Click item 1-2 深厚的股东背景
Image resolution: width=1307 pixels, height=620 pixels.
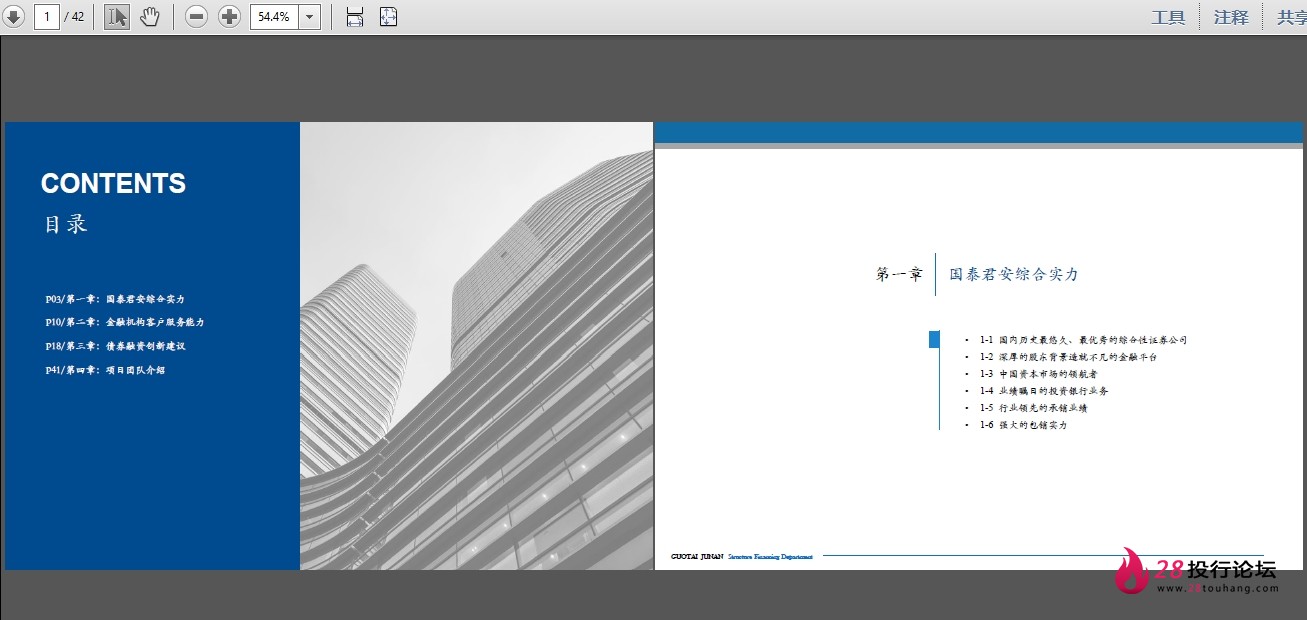pyautogui.click(x=1068, y=357)
